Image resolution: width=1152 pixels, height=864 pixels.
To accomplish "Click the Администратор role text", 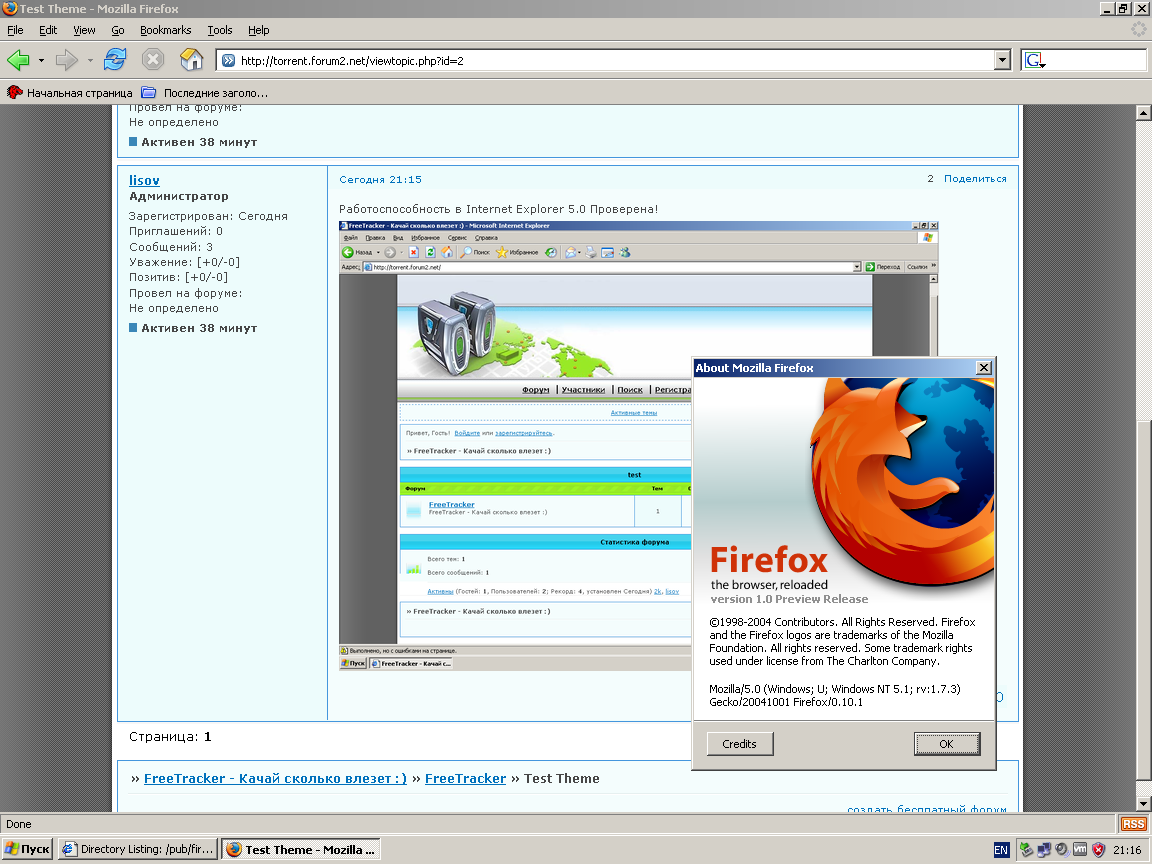I will [179, 196].
